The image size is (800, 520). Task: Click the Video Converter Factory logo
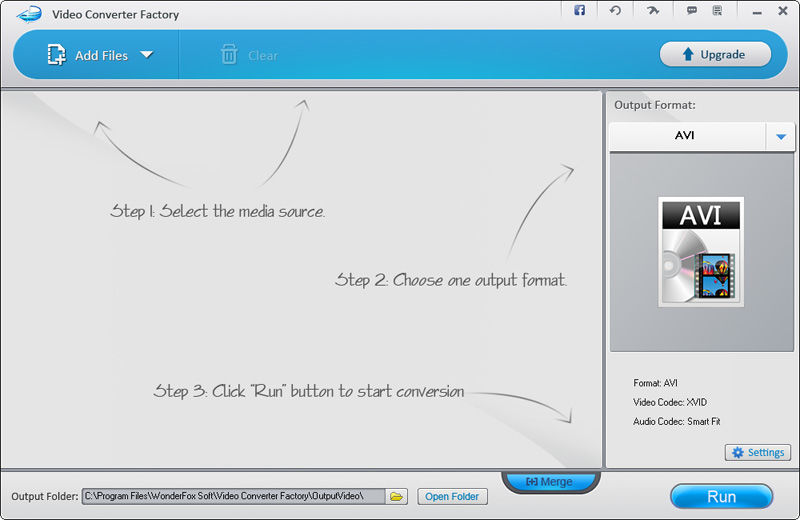pos(29,14)
